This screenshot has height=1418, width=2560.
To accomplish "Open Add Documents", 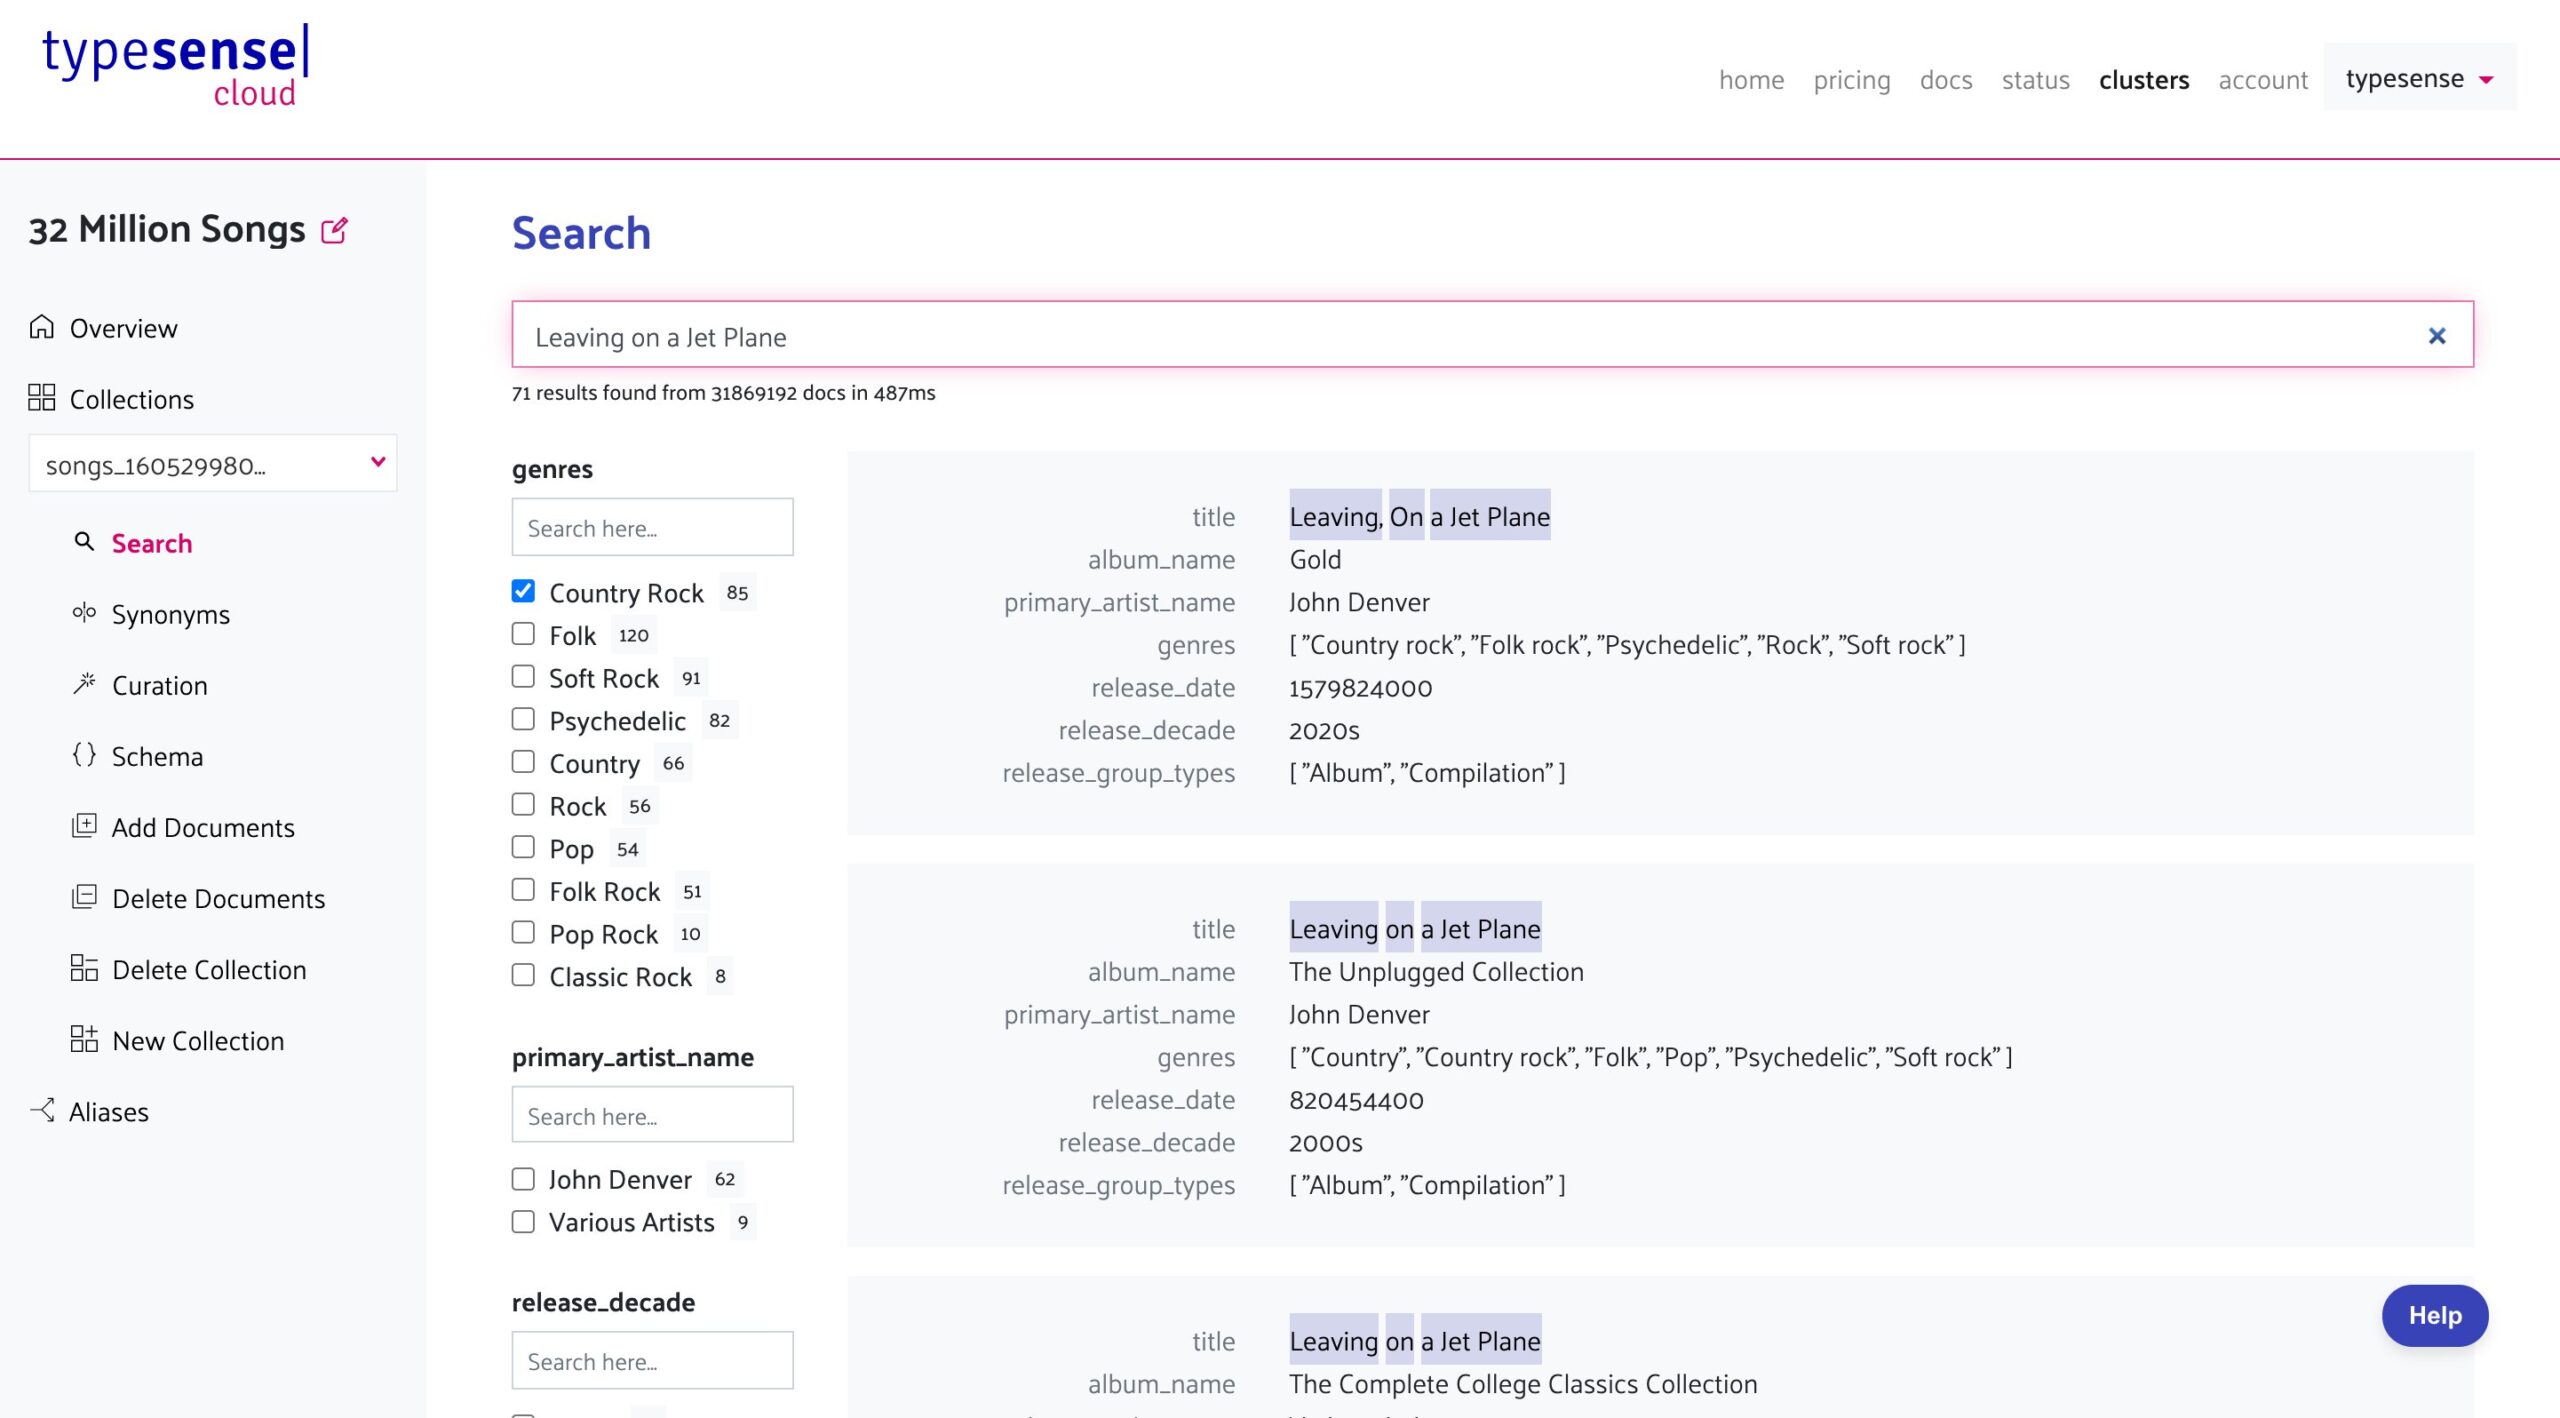I will (x=203, y=827).
